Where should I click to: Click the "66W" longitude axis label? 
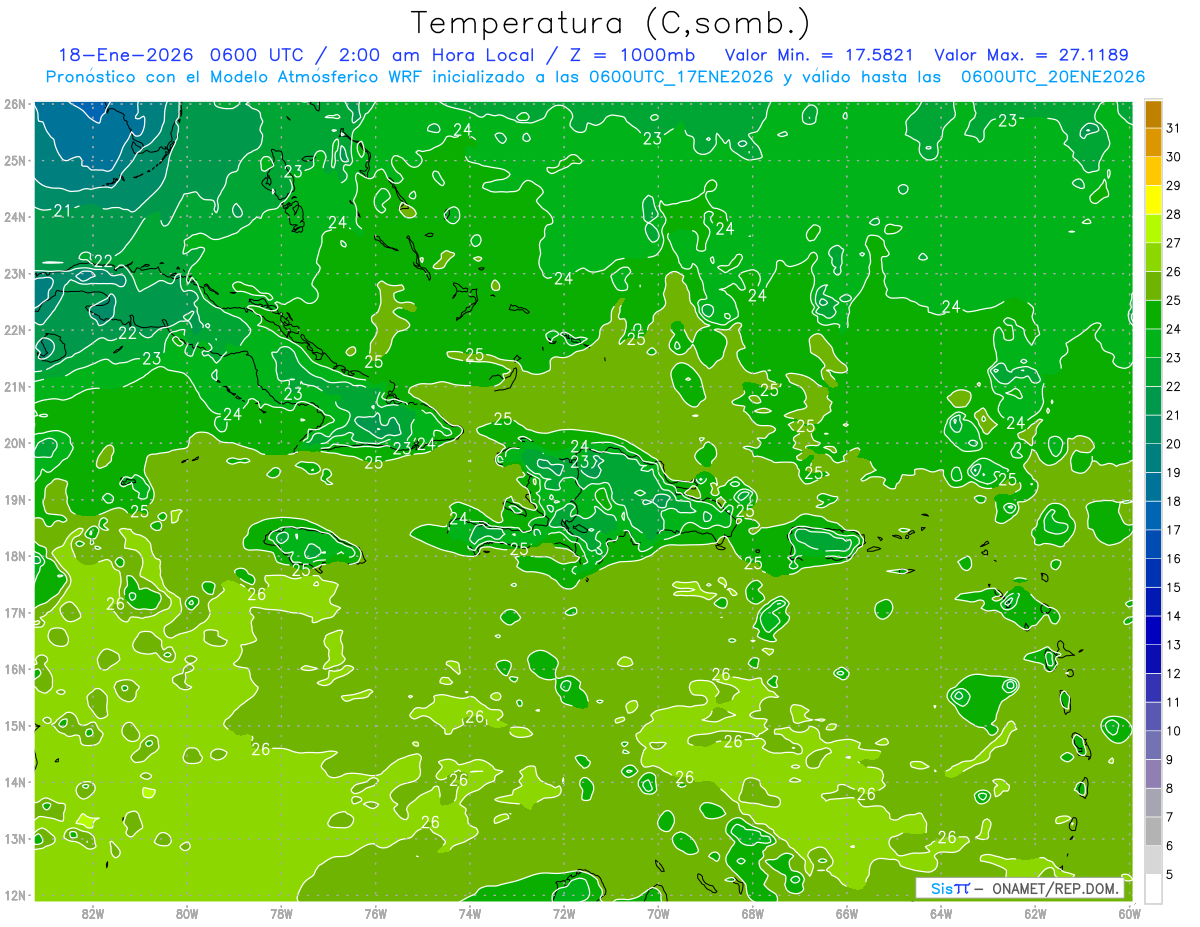(847, 913)
